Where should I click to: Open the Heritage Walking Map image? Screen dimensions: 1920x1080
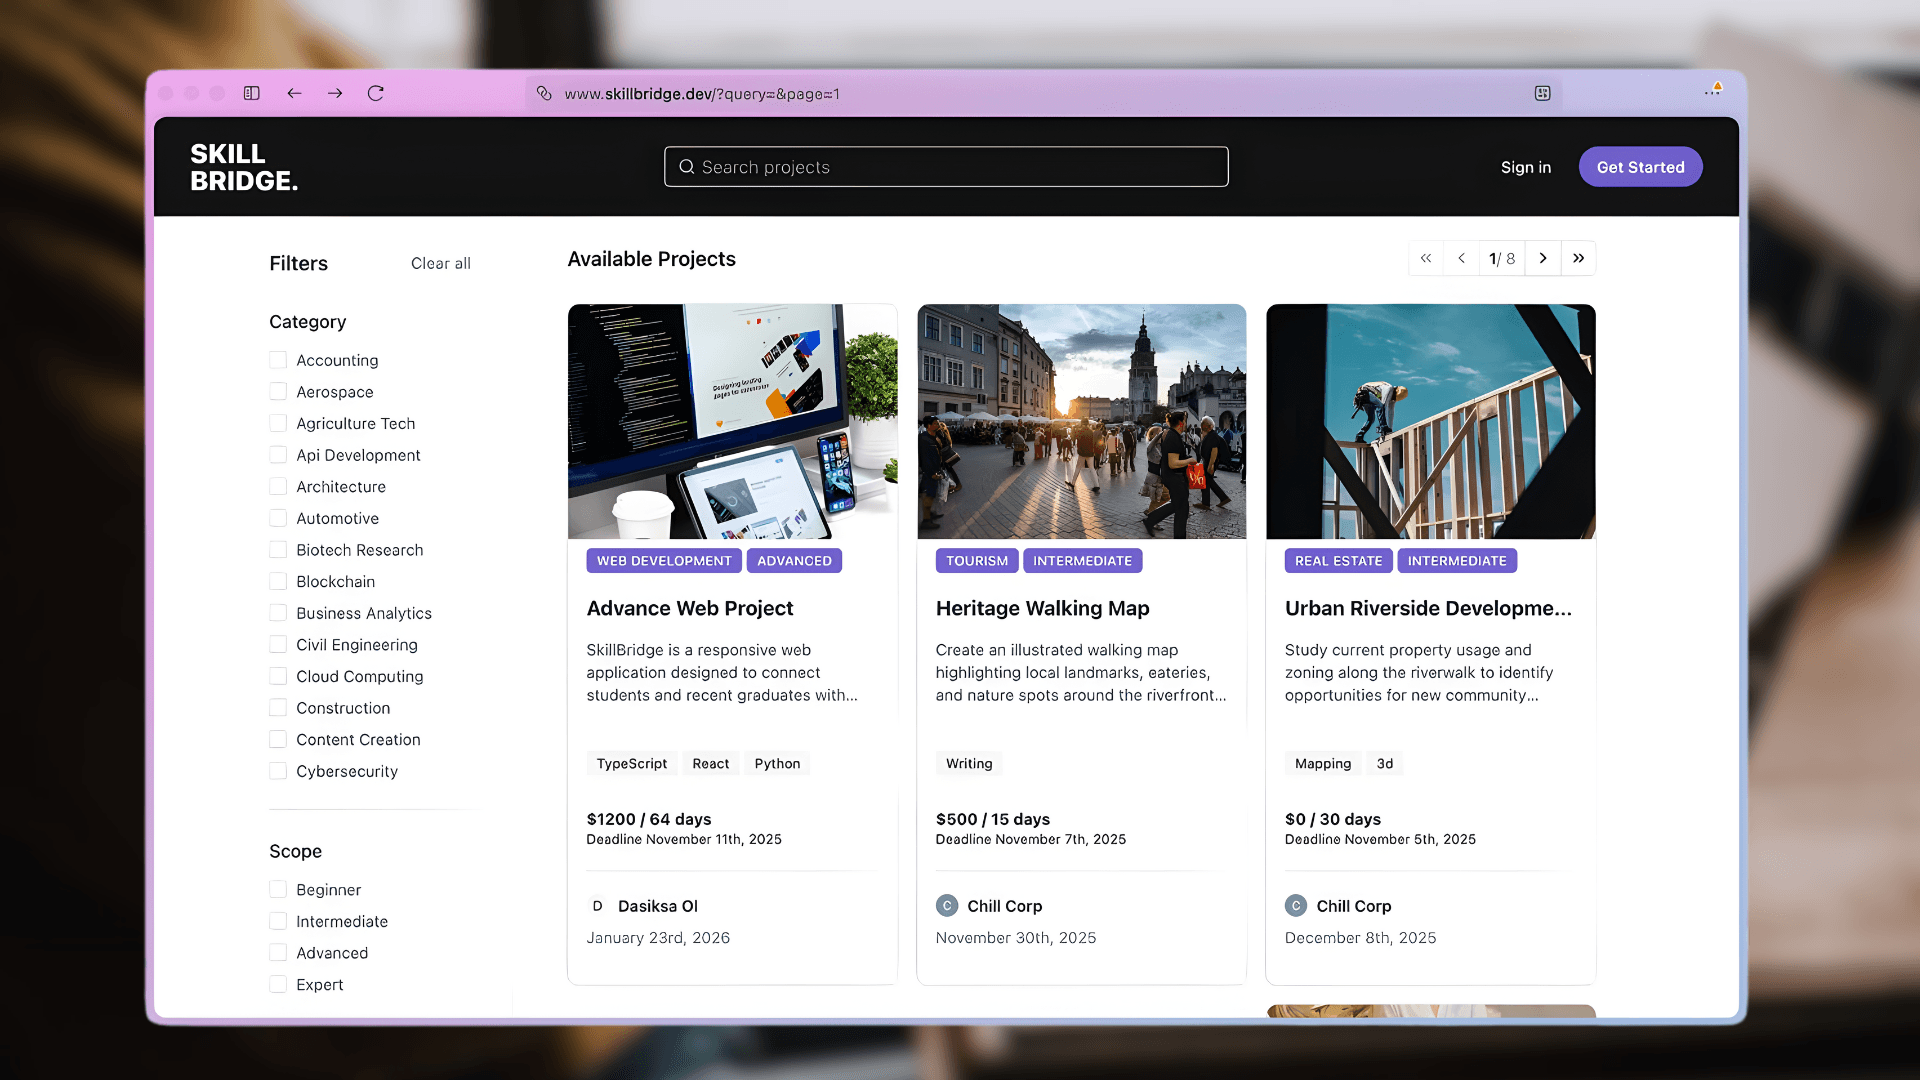point(1081,421)
